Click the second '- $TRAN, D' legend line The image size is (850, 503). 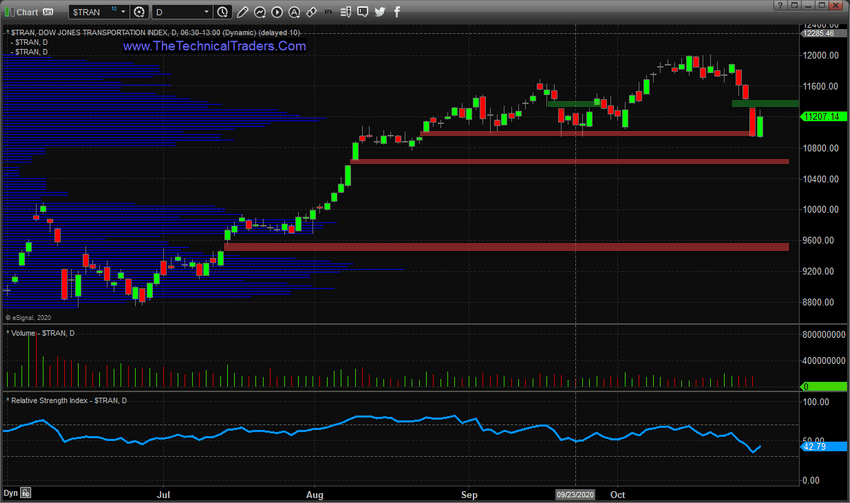point(30,52)
